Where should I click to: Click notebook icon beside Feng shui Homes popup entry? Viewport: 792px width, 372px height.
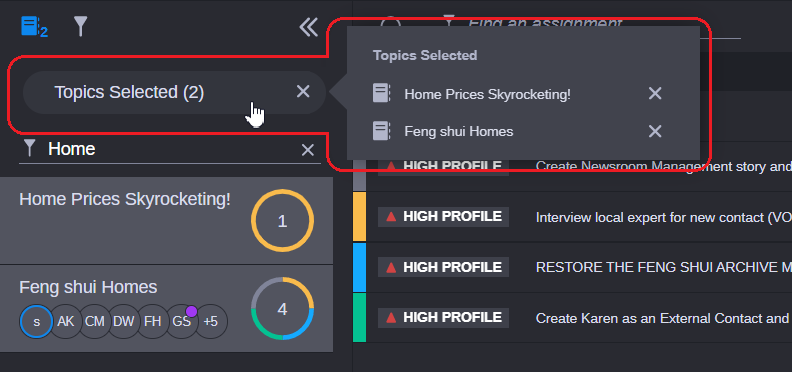pos(381,131)
